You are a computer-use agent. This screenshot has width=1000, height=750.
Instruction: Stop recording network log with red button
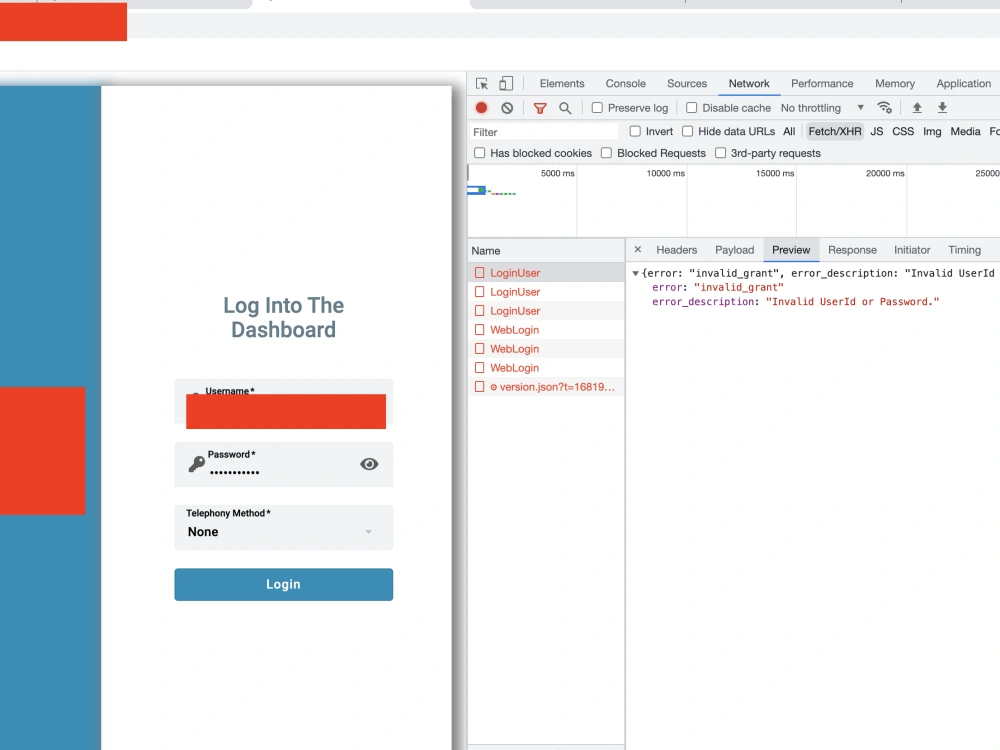(x=482, y=108)
